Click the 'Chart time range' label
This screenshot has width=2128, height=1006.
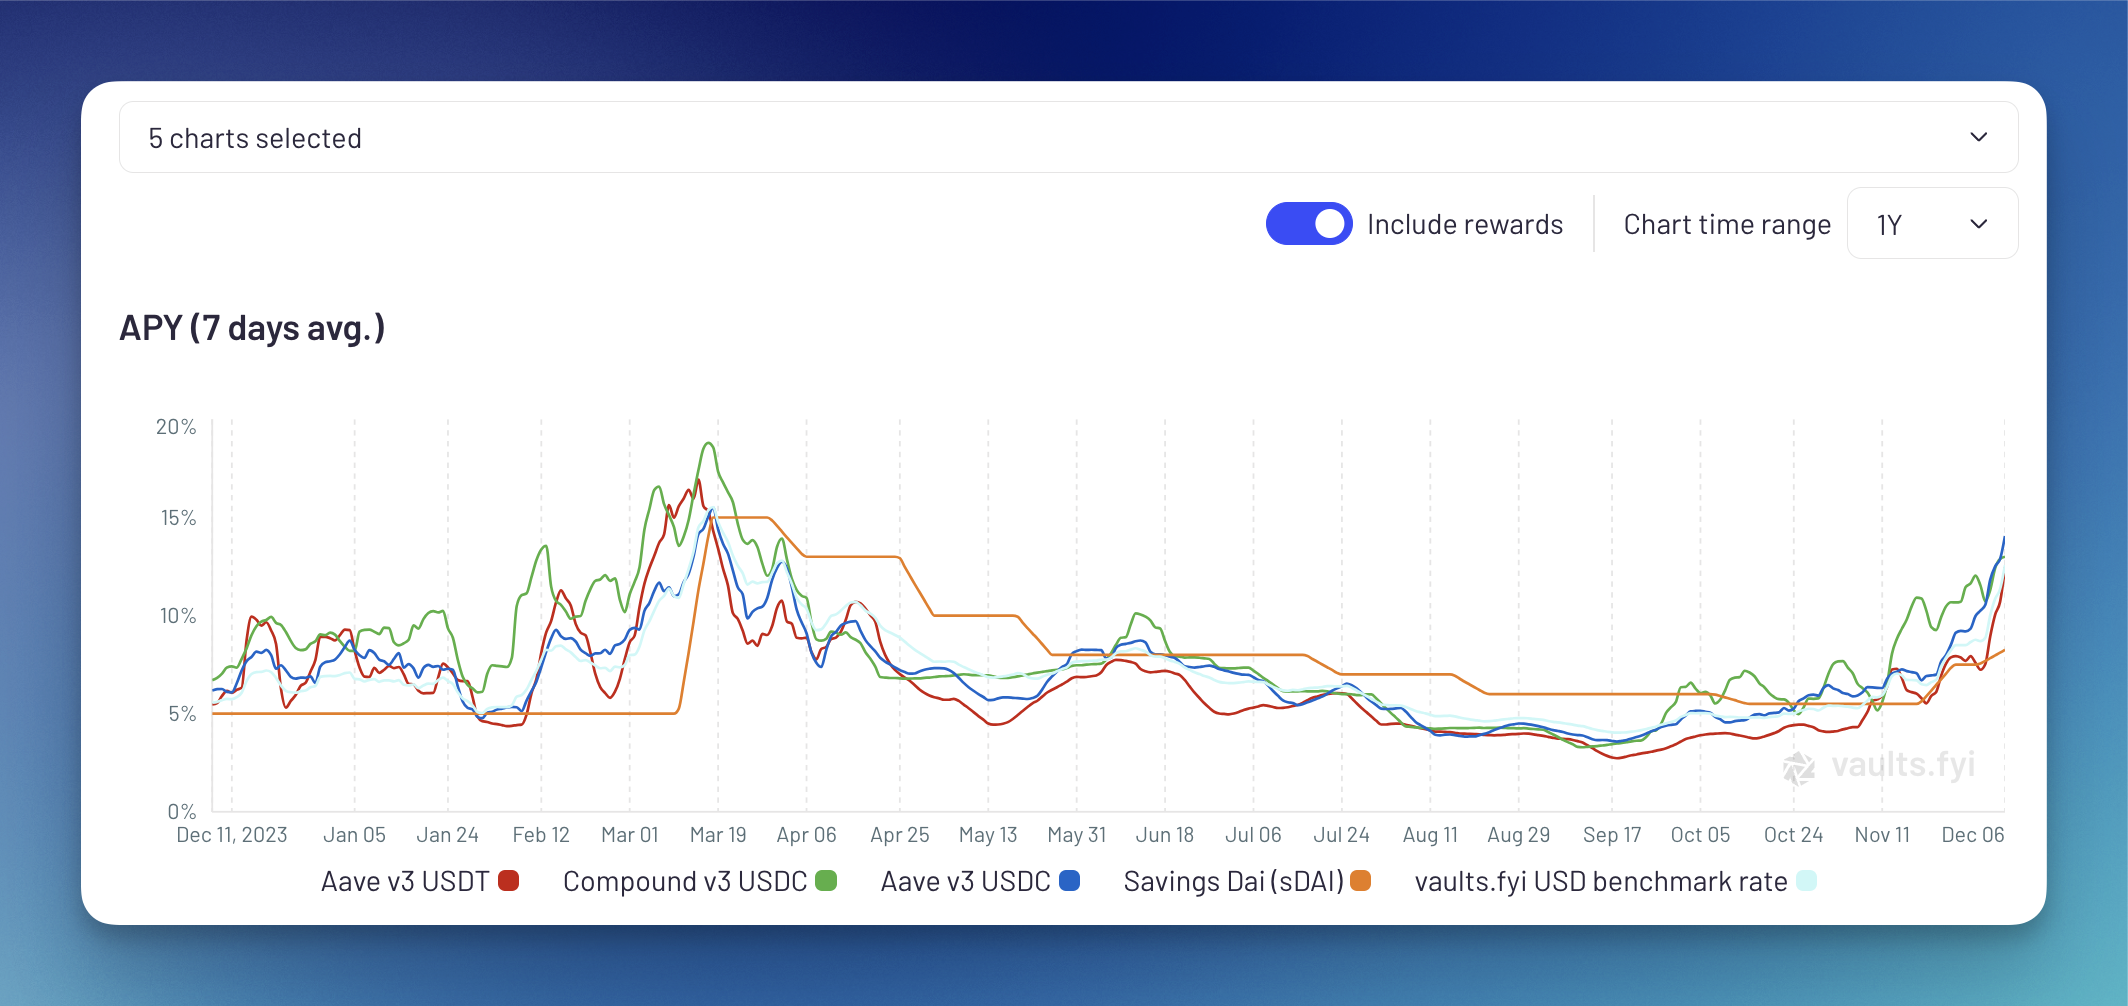1727,224
